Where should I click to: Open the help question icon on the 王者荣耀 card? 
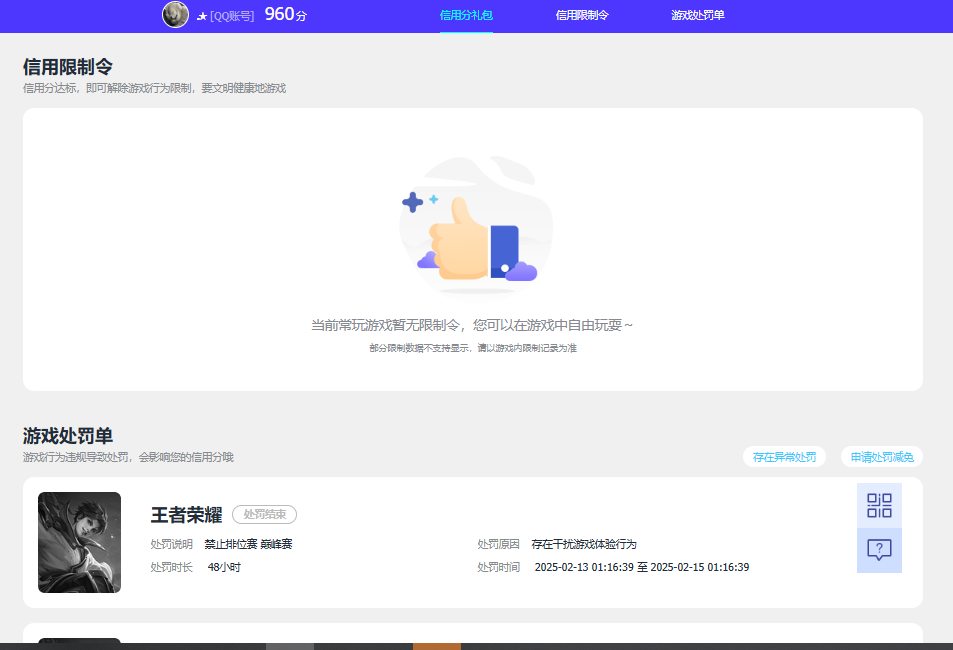879,550
